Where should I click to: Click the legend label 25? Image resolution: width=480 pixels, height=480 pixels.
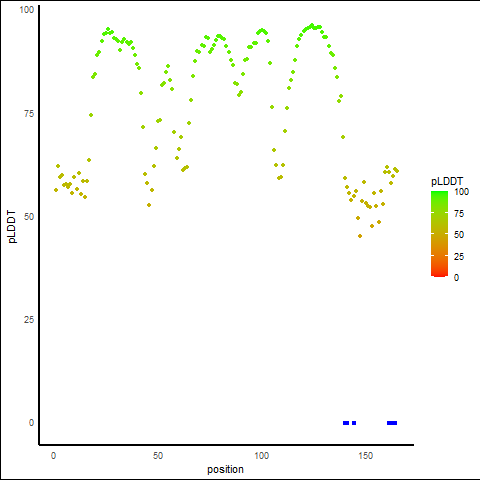point(459,257)
